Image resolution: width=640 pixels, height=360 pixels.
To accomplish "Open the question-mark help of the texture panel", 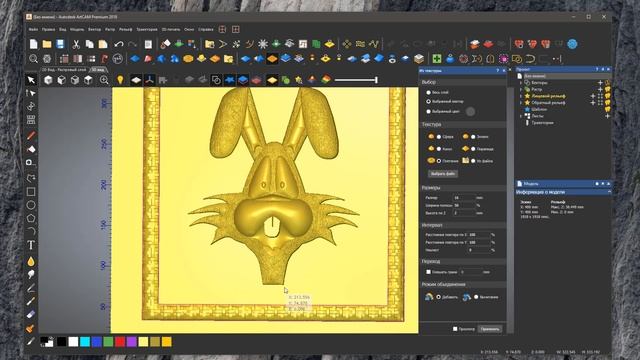I will (x=498, y=71).
